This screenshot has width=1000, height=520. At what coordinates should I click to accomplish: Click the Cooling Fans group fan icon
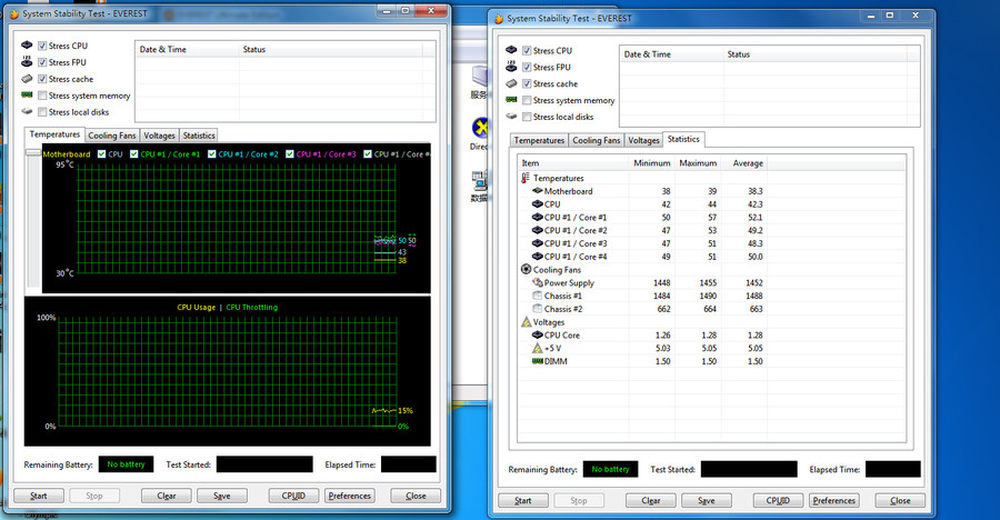pos(526,269)
